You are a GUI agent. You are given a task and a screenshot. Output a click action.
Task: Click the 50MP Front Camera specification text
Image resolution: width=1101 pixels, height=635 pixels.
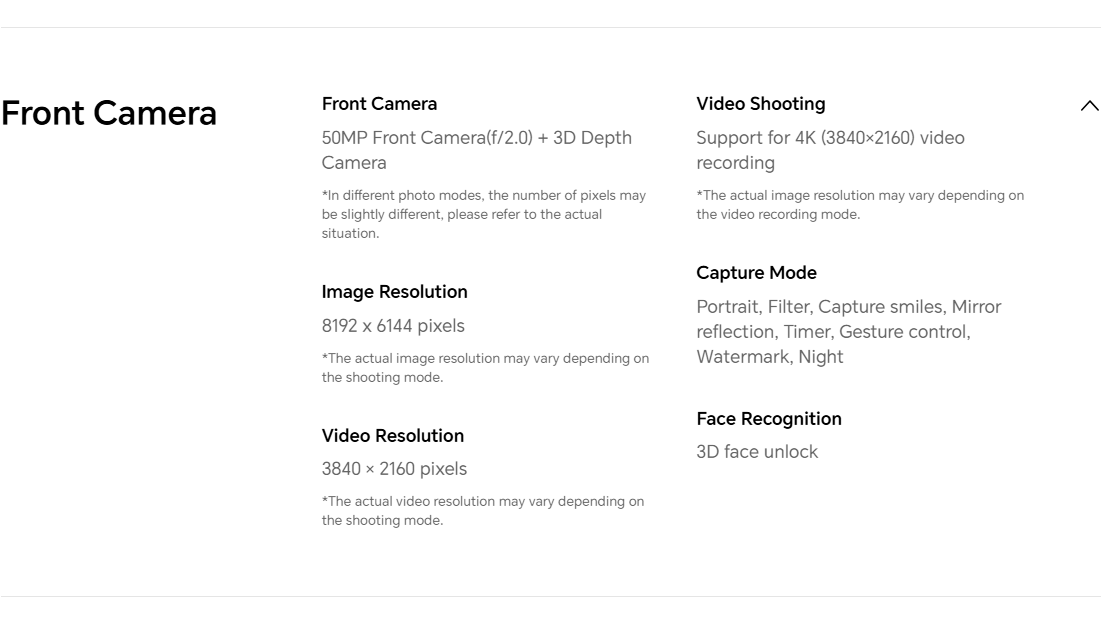pyautogui.click(x=476, y=150)
